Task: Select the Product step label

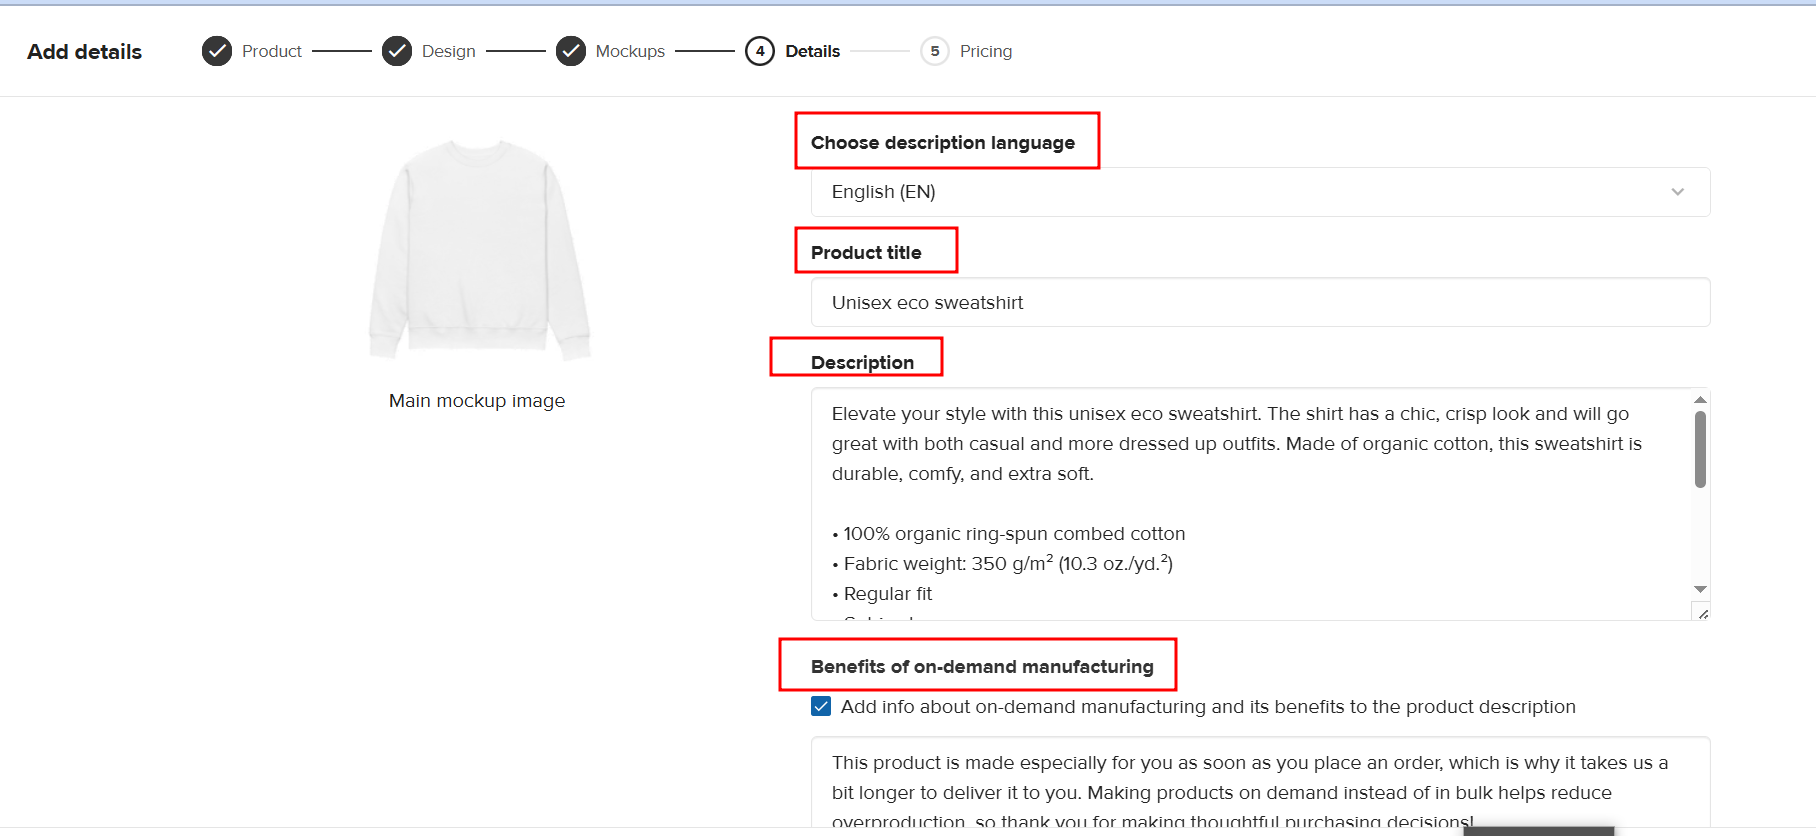Action: click(271, 51)
